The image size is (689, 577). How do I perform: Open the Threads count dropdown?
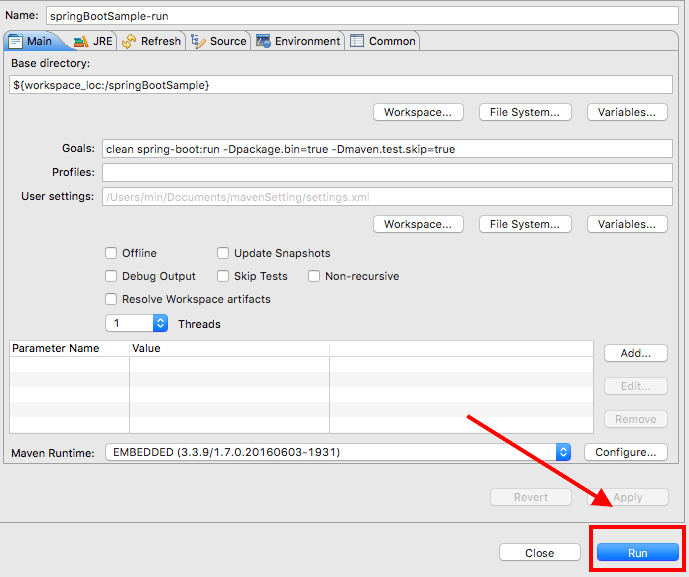(x=160, y=323)
